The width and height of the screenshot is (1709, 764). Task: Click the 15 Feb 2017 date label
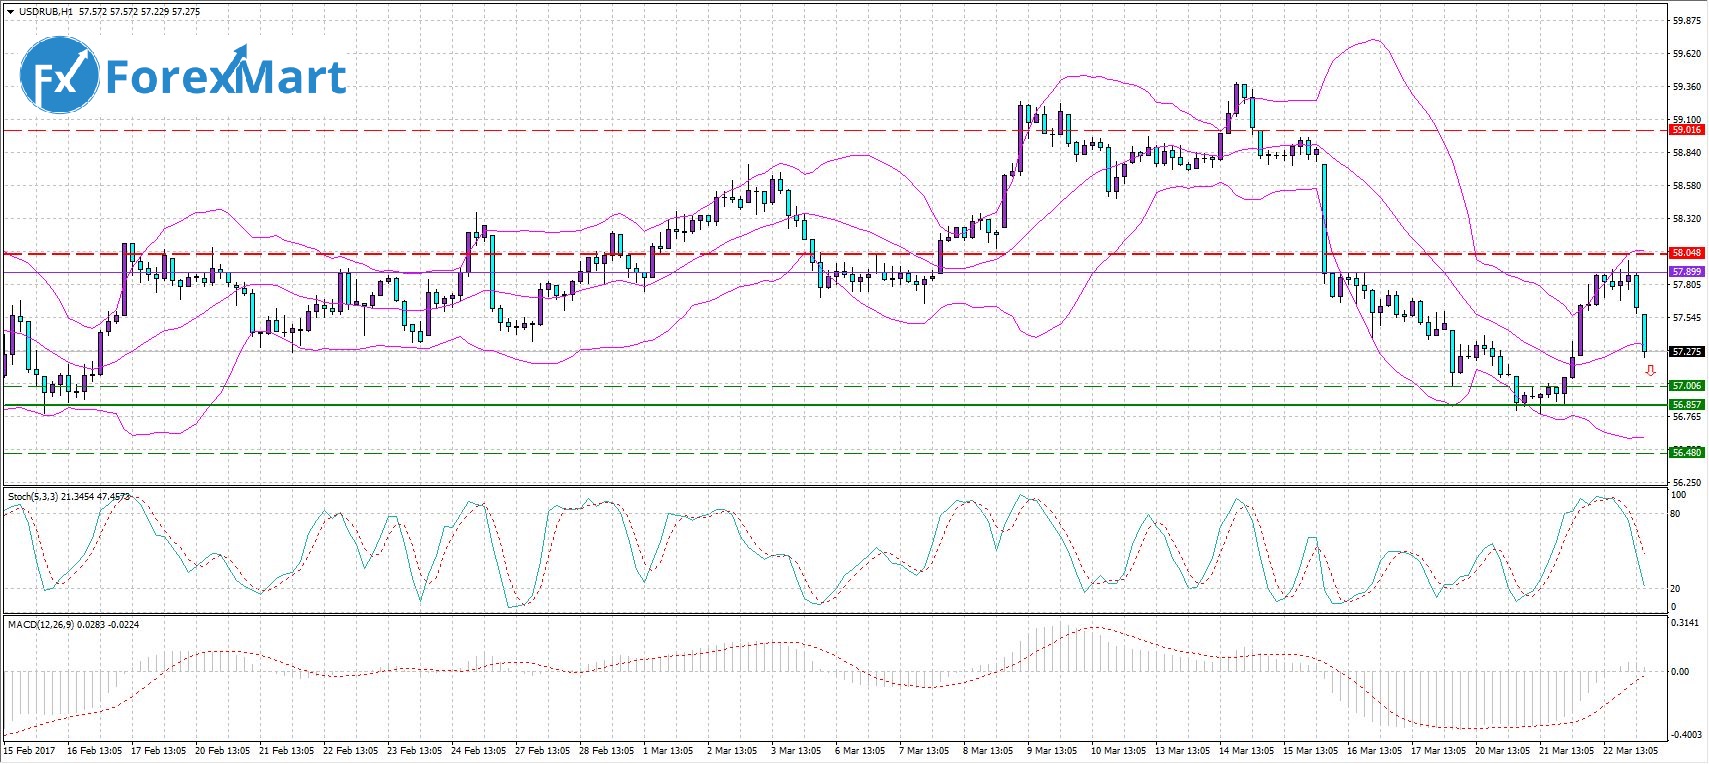(x=29, y=751)
